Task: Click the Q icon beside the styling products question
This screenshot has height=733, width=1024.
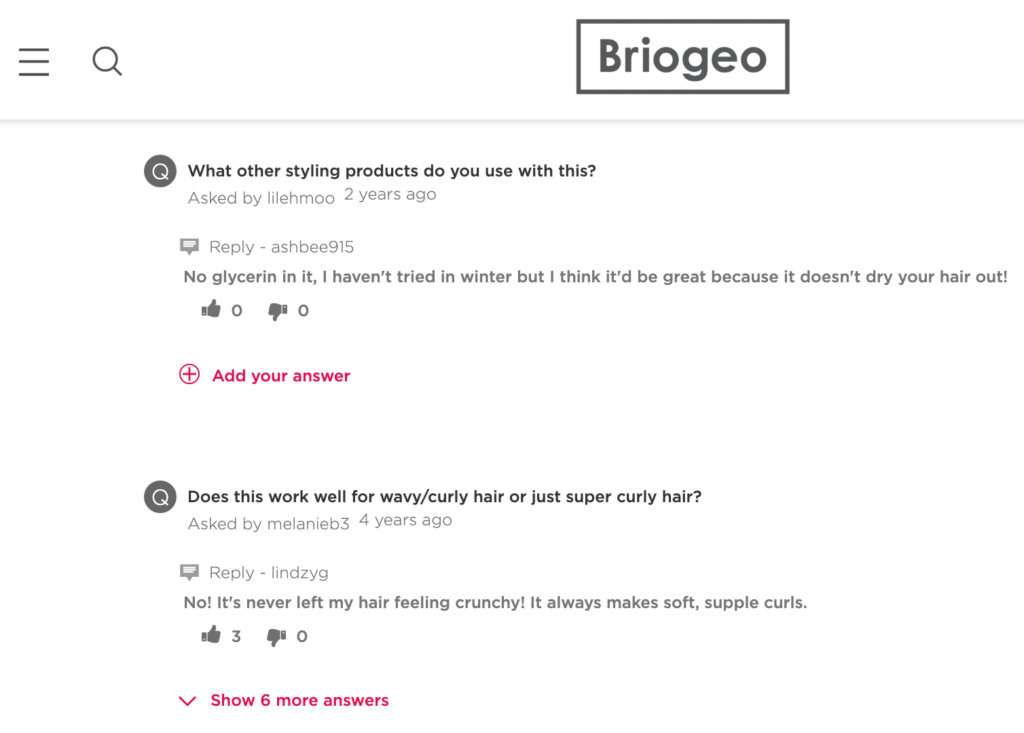Action: (x=160, y=171)
